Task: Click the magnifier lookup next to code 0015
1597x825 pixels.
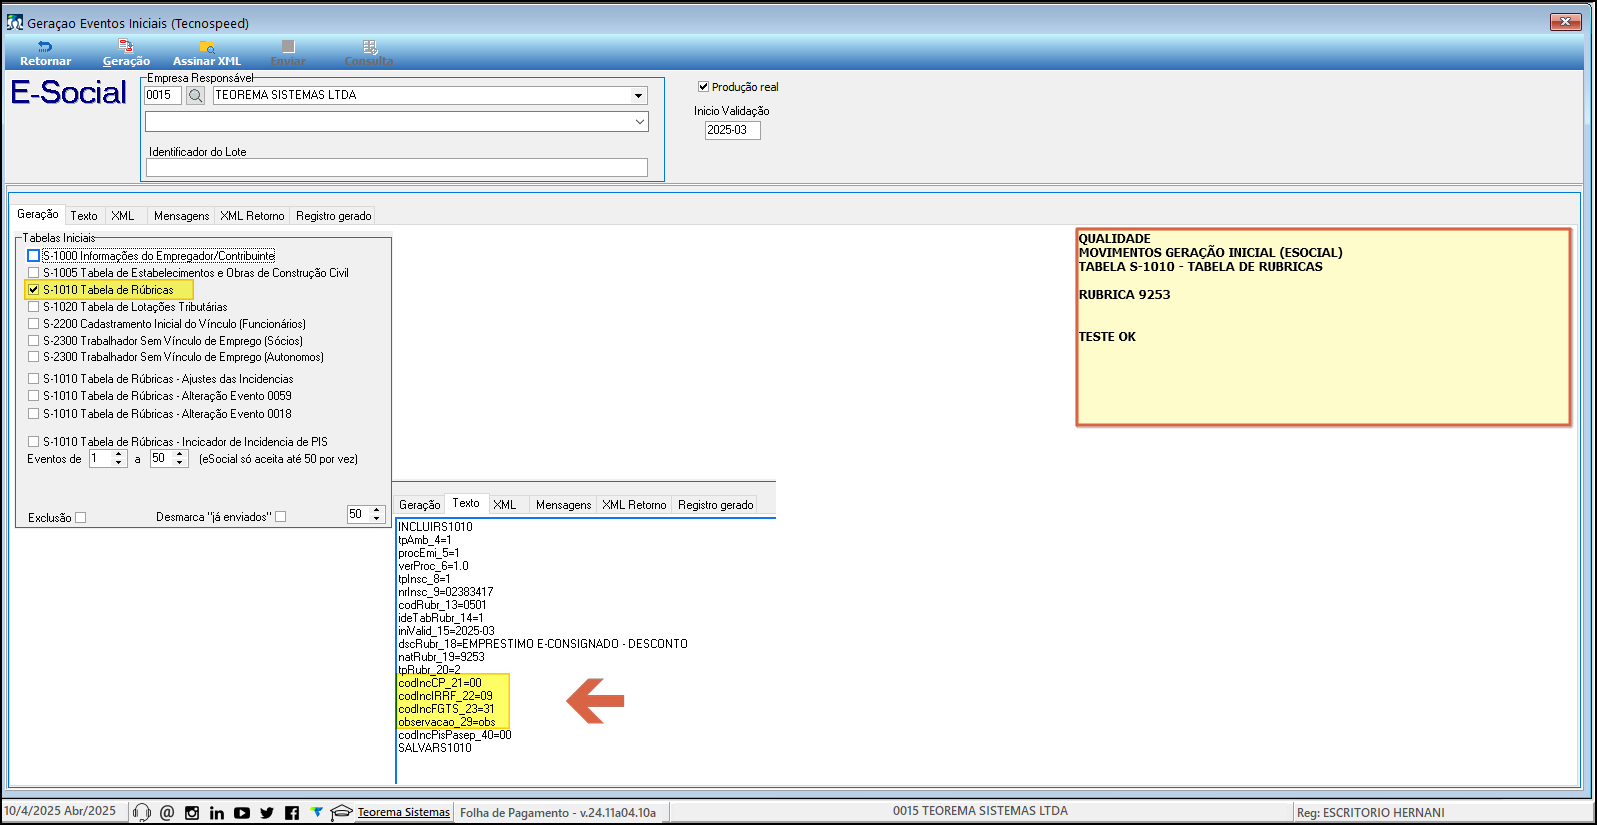Action: pos(196,95)
